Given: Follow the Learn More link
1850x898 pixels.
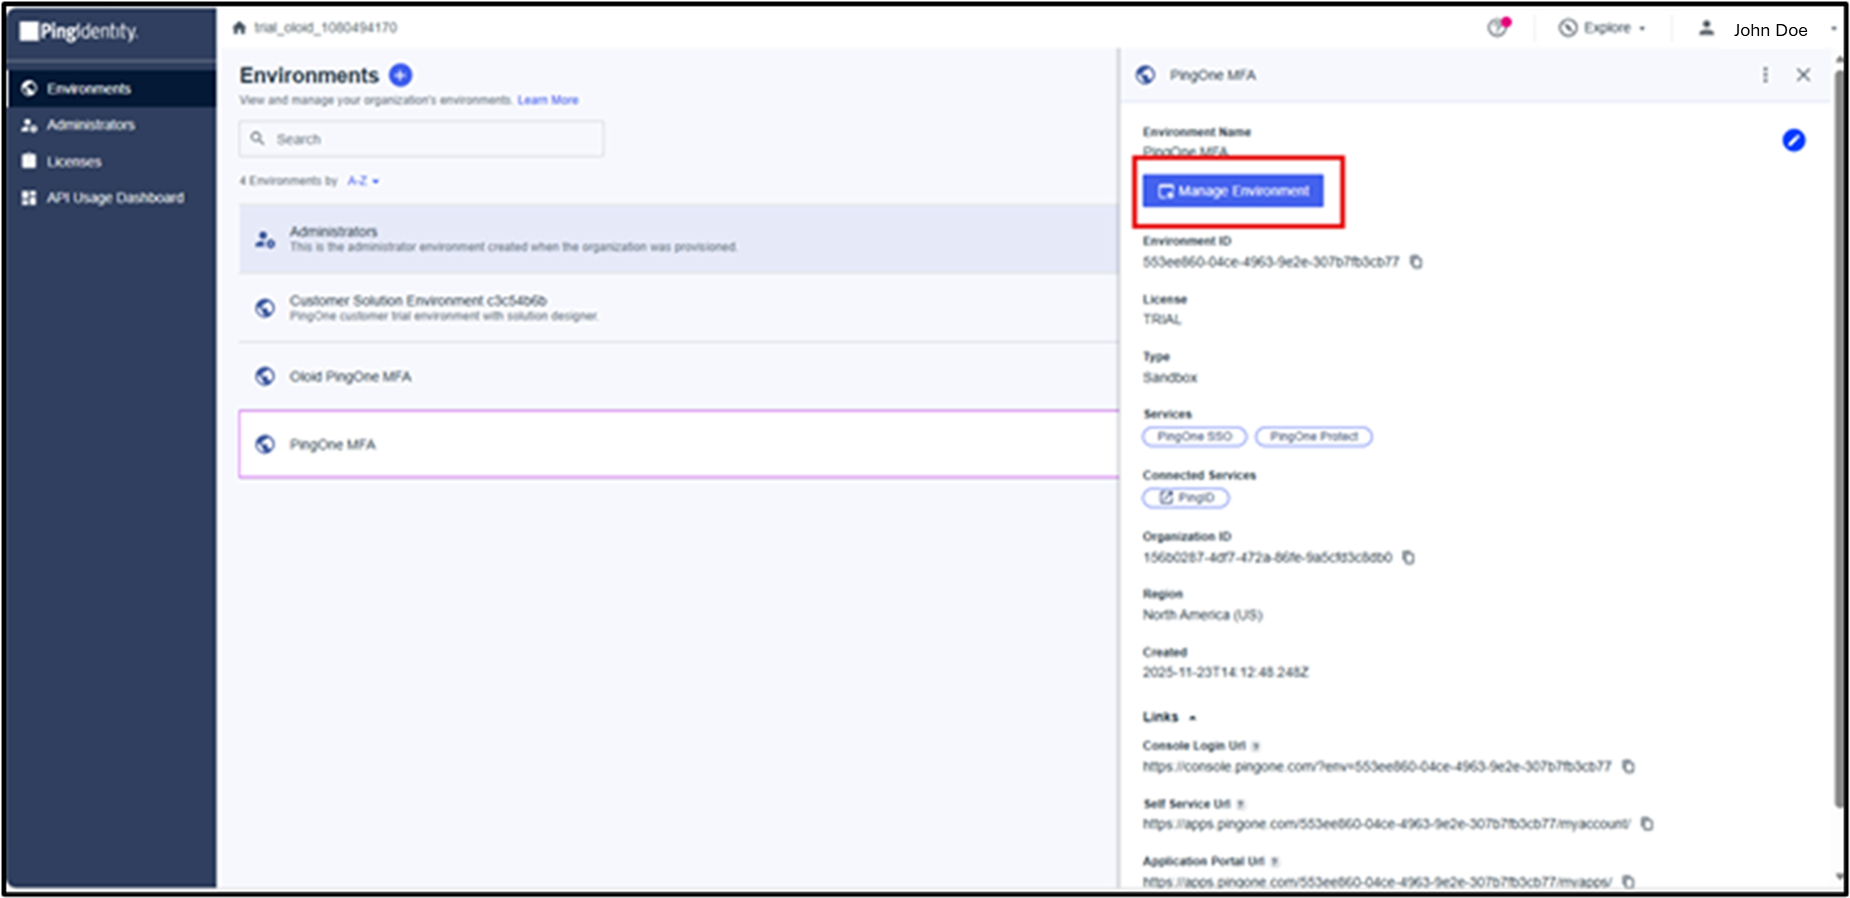Looking at the screenshot, I should click(x=548, y=100).
